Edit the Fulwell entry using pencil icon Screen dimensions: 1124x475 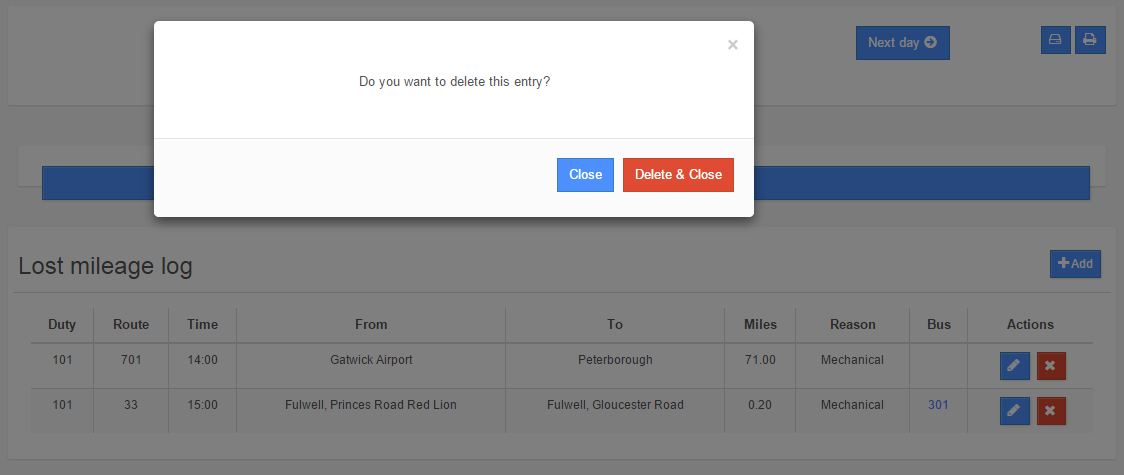[x=1015, y=411]
